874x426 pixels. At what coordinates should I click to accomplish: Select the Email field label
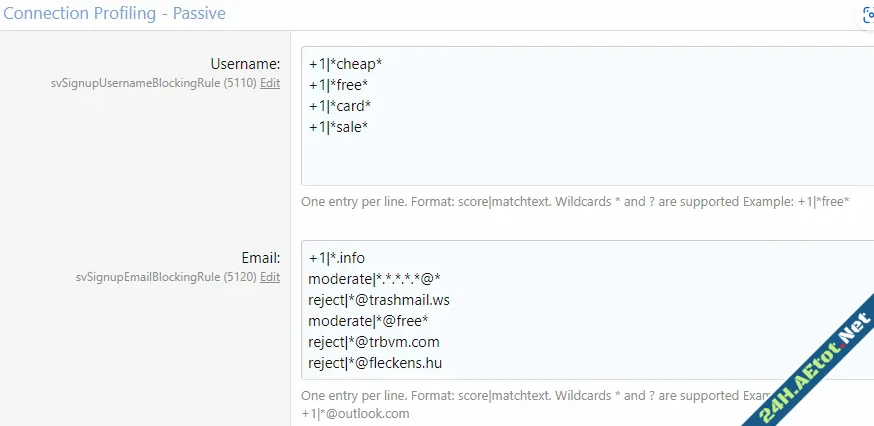click(x=260, y=258)
